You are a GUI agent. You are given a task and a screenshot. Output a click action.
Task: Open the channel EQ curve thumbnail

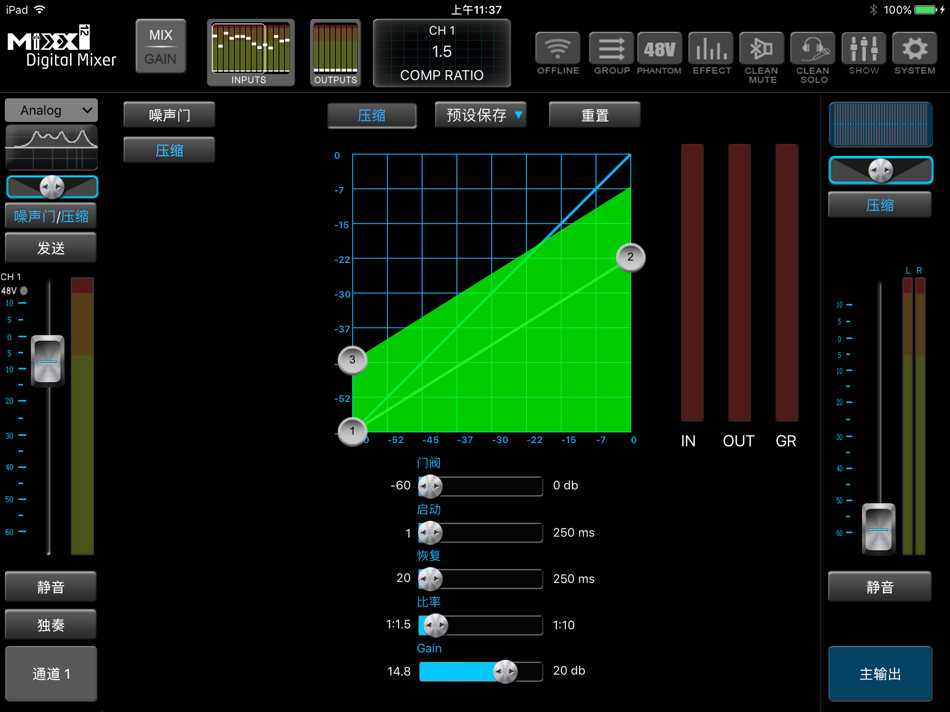pos(51,147)
